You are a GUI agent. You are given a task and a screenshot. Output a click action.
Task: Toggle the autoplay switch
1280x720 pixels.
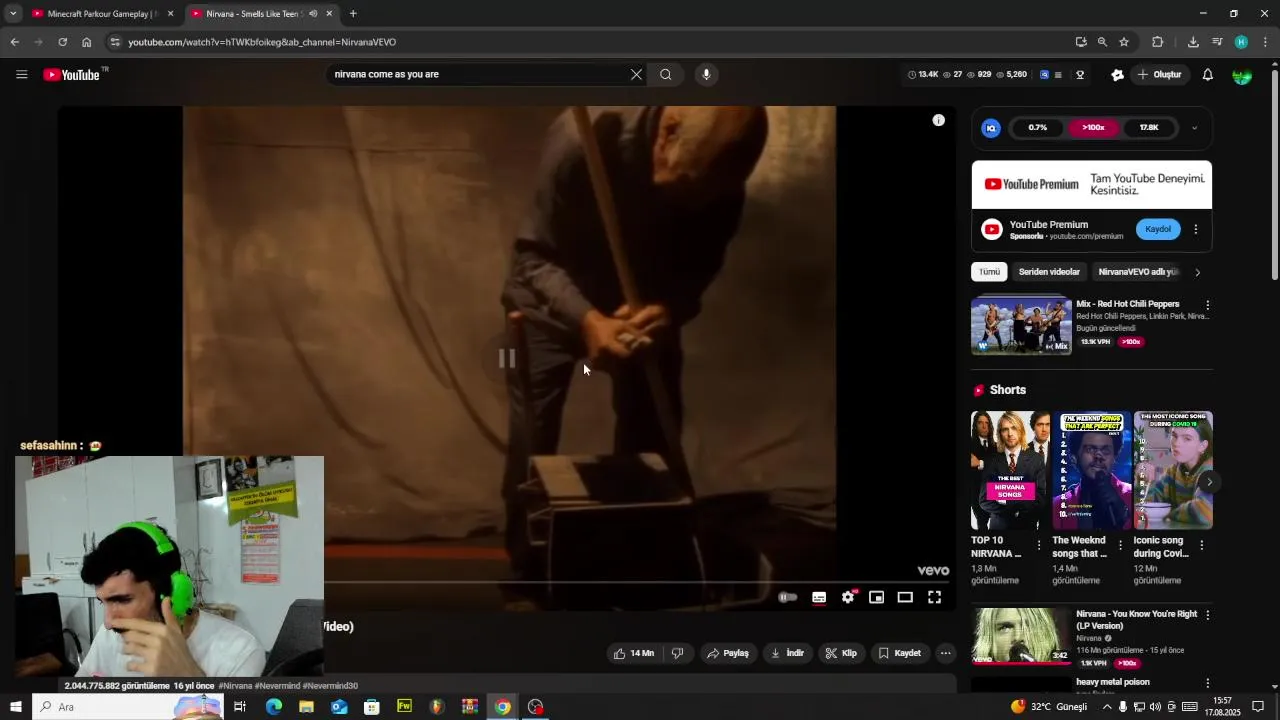tap(788, 597)
